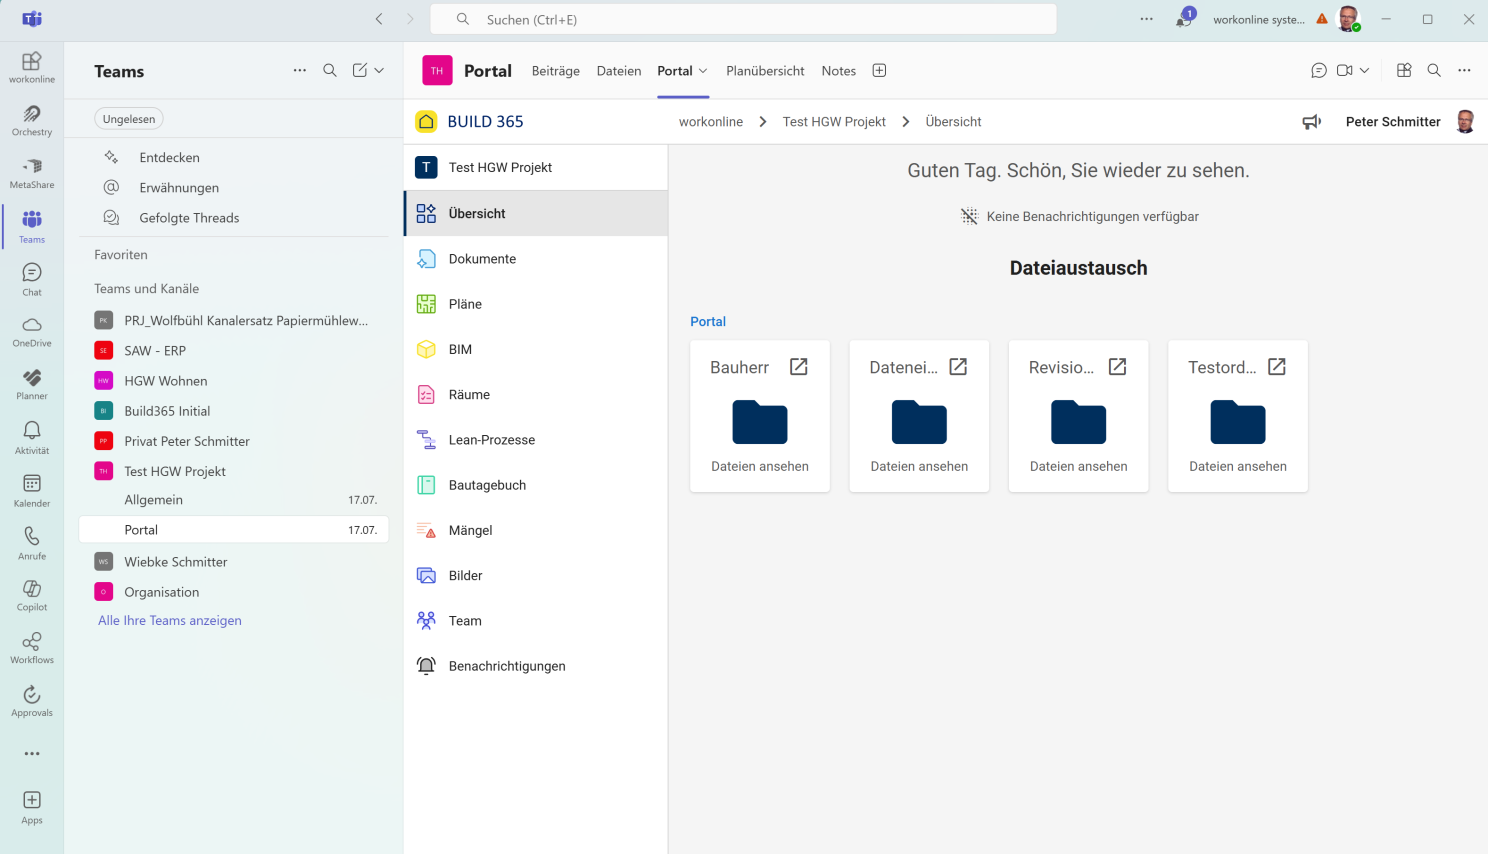Expand the meeting camera dropdown
This screenshot has width=1488, height=854.
pos(1364,71)
